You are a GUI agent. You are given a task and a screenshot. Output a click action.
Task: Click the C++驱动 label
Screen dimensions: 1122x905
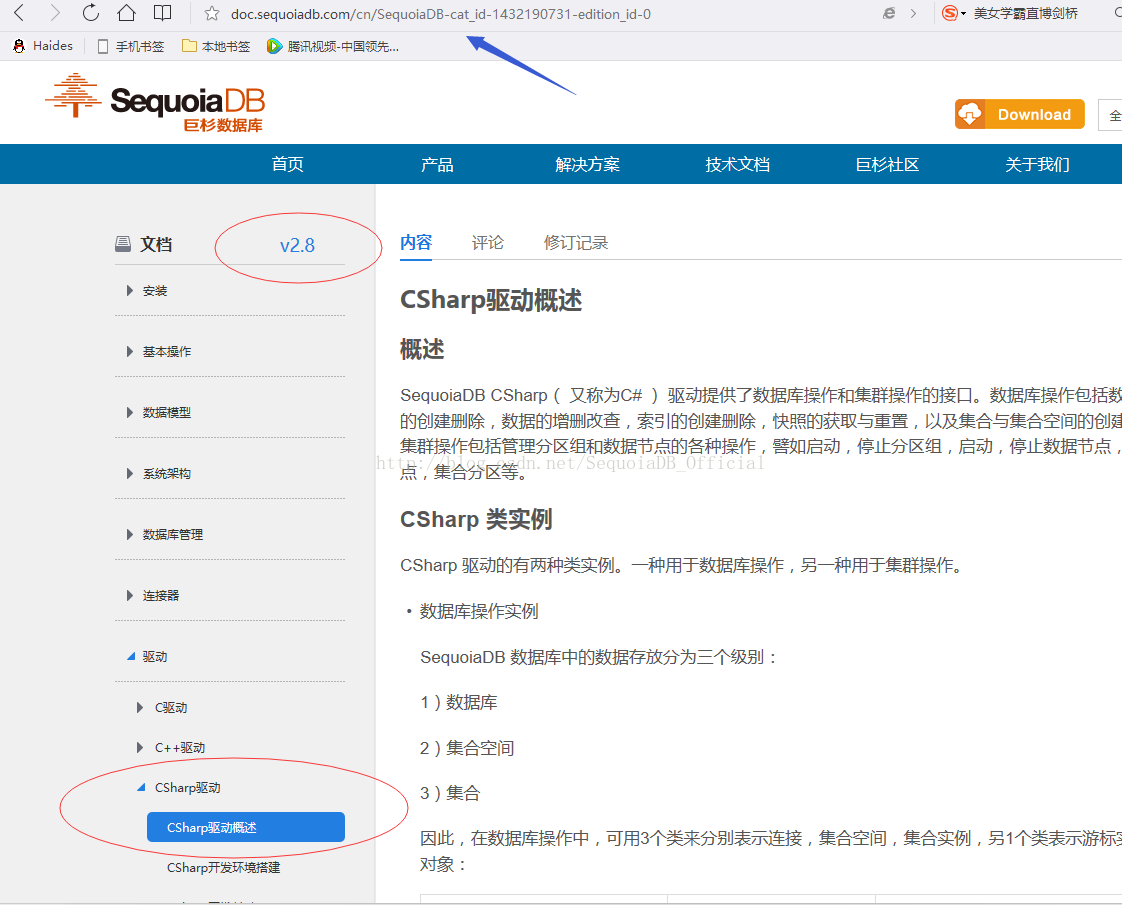pyautogui.click(x=180, y=748)
